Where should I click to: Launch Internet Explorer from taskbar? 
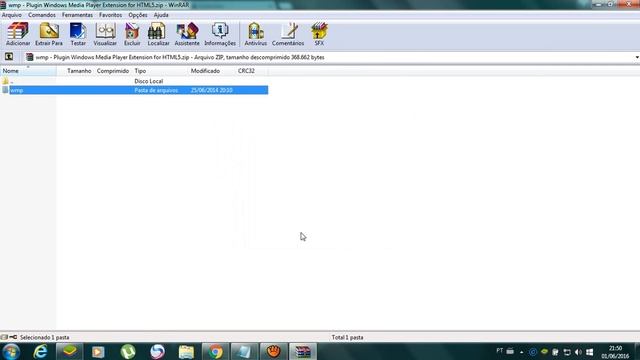40,351
